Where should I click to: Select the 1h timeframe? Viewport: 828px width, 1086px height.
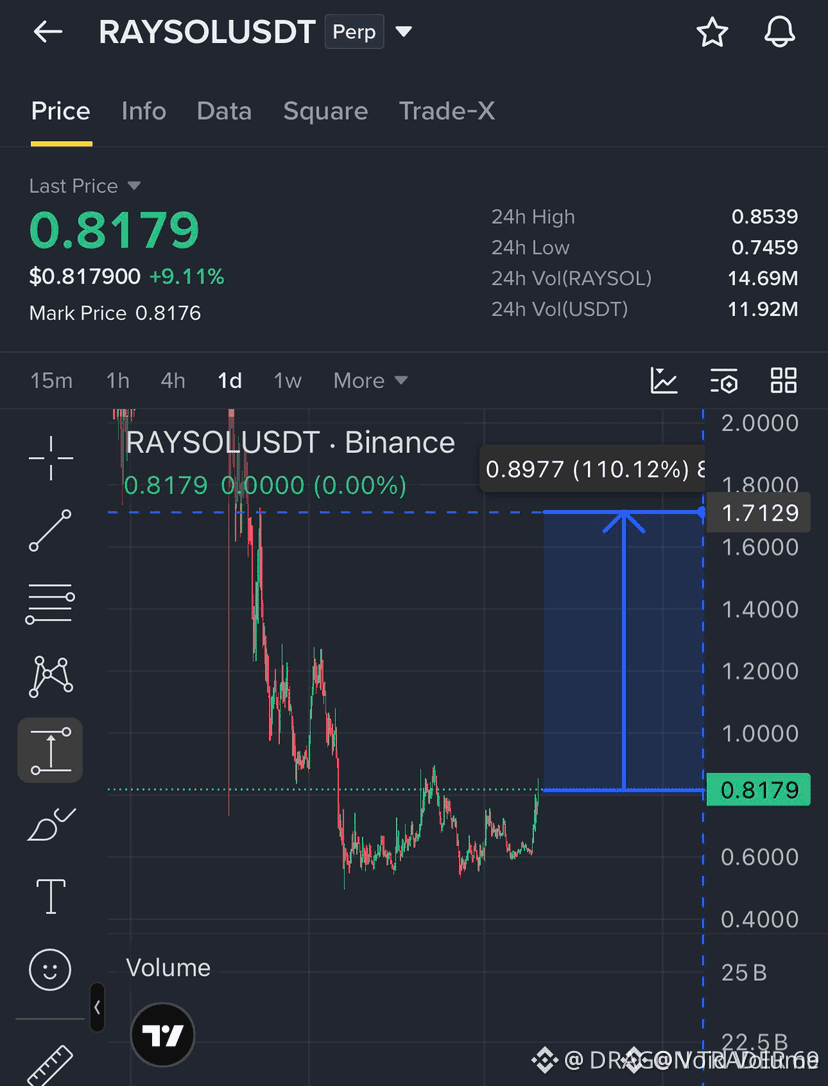click(x=118, y=380)
